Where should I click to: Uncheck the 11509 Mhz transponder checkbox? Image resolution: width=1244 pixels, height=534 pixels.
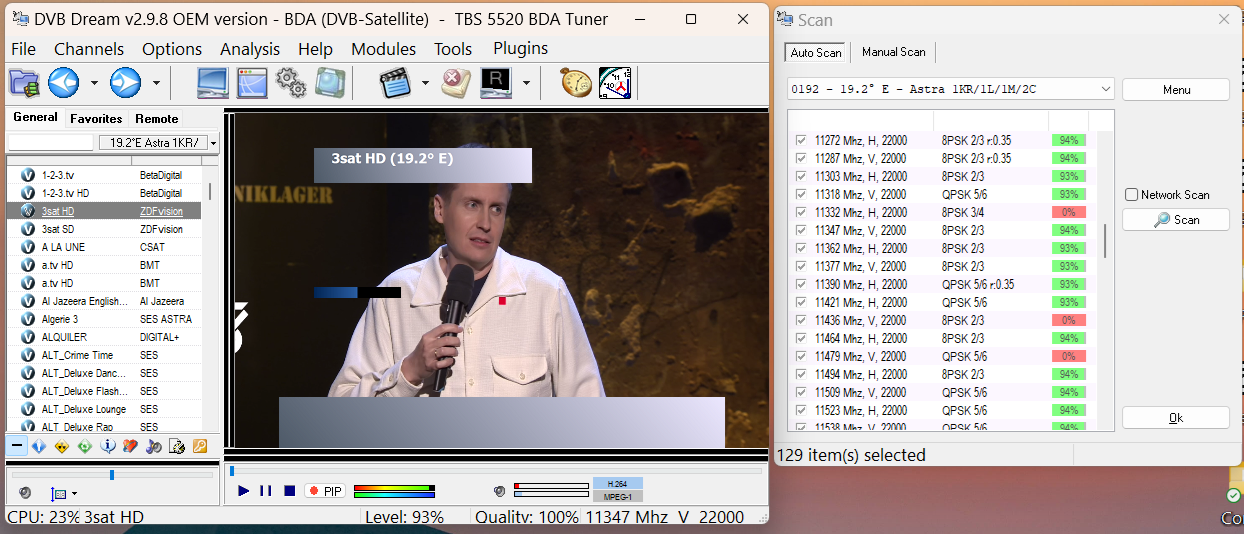tap(800, 393)
